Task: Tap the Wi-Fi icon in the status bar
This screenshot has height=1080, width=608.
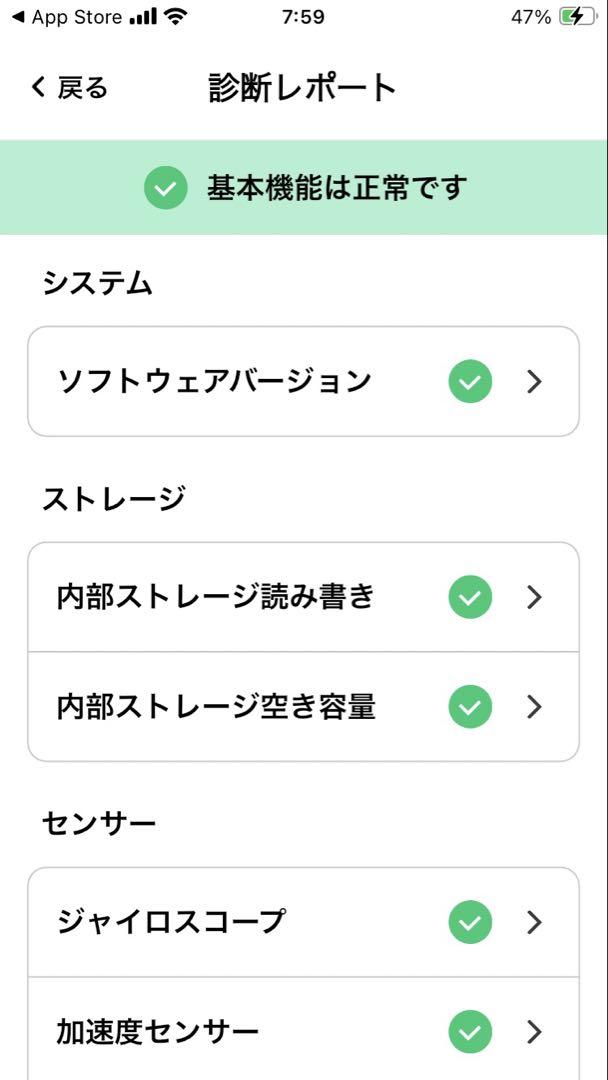Action: (178, 17)
